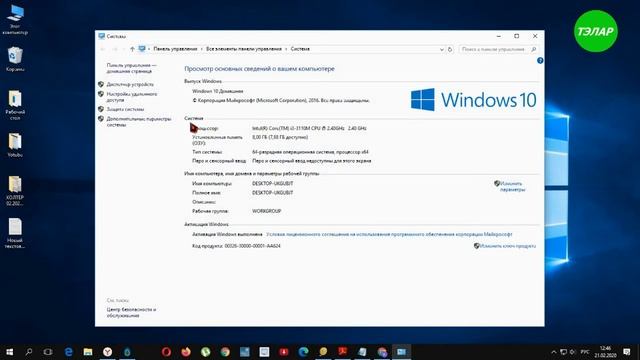Screen dimensions: 640x360
Task: Select the WORKGROUP value text
Action: tap(266, 211)
